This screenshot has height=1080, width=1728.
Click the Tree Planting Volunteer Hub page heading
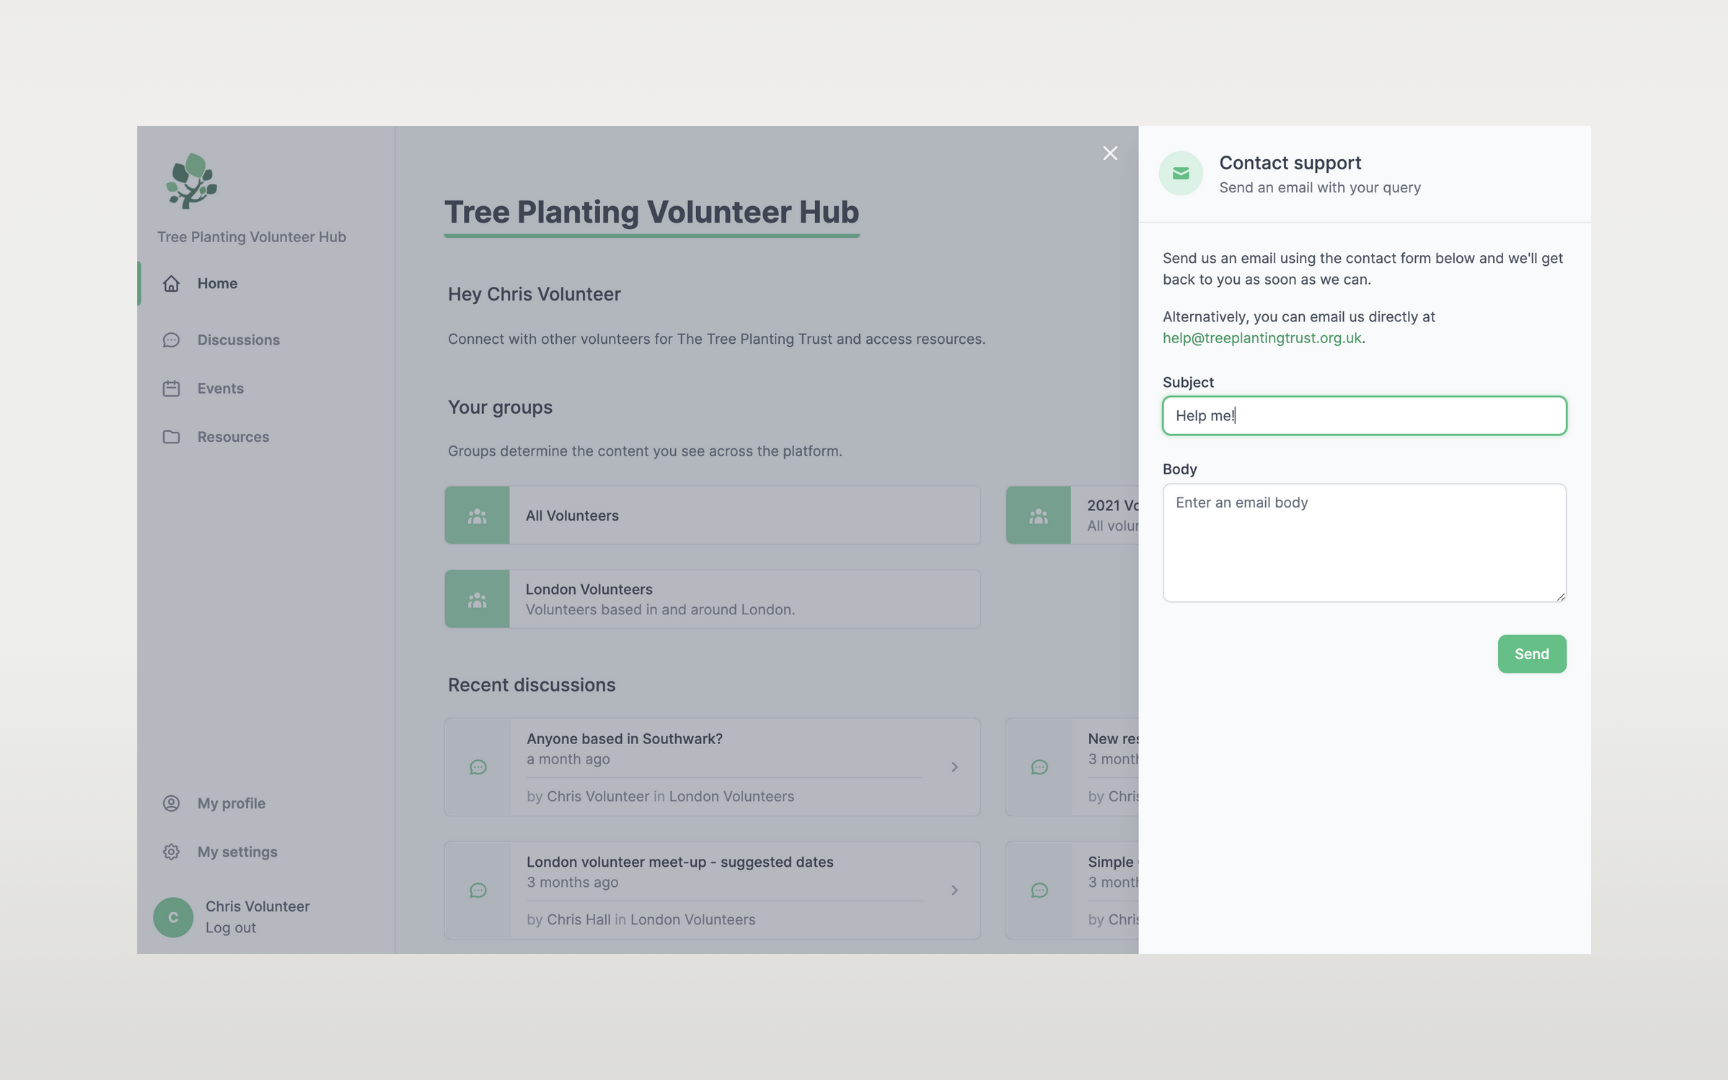pyautogui.click(x=651, y=212)
